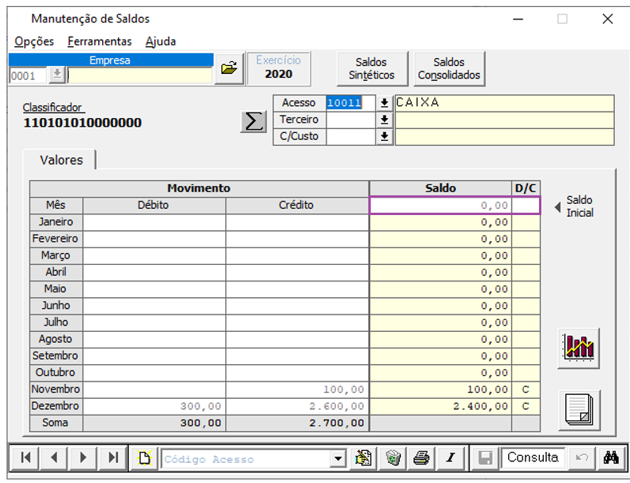Viewport: 630px width, 483px height.
Task: Click the Saldo Inicial value field
Action: 440,205
